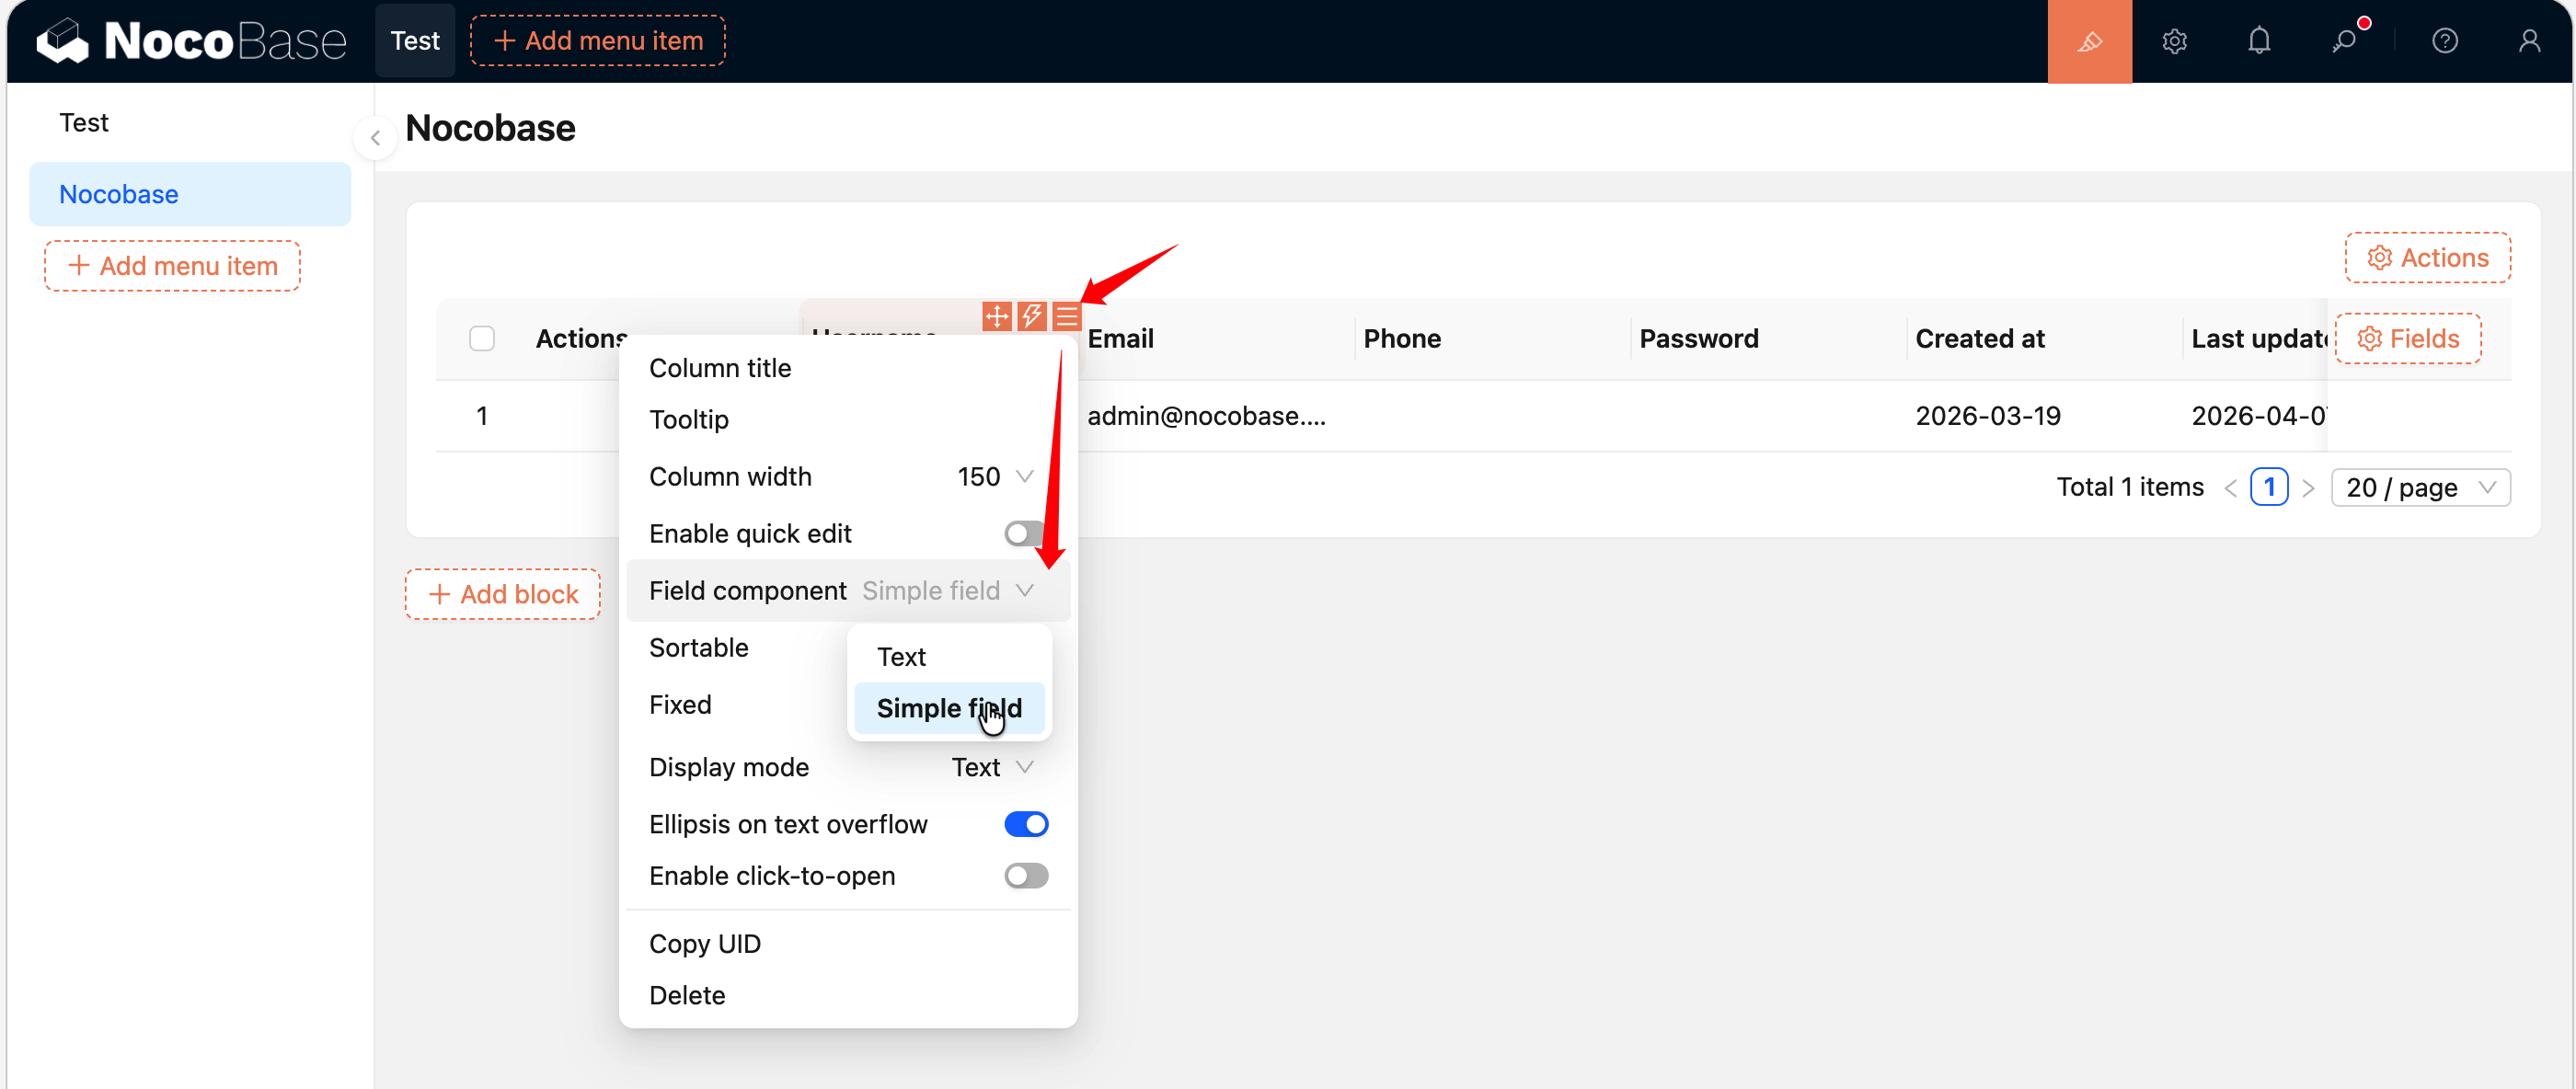Click the Add block button
2576x1089 pixels.
pos(502,594)
